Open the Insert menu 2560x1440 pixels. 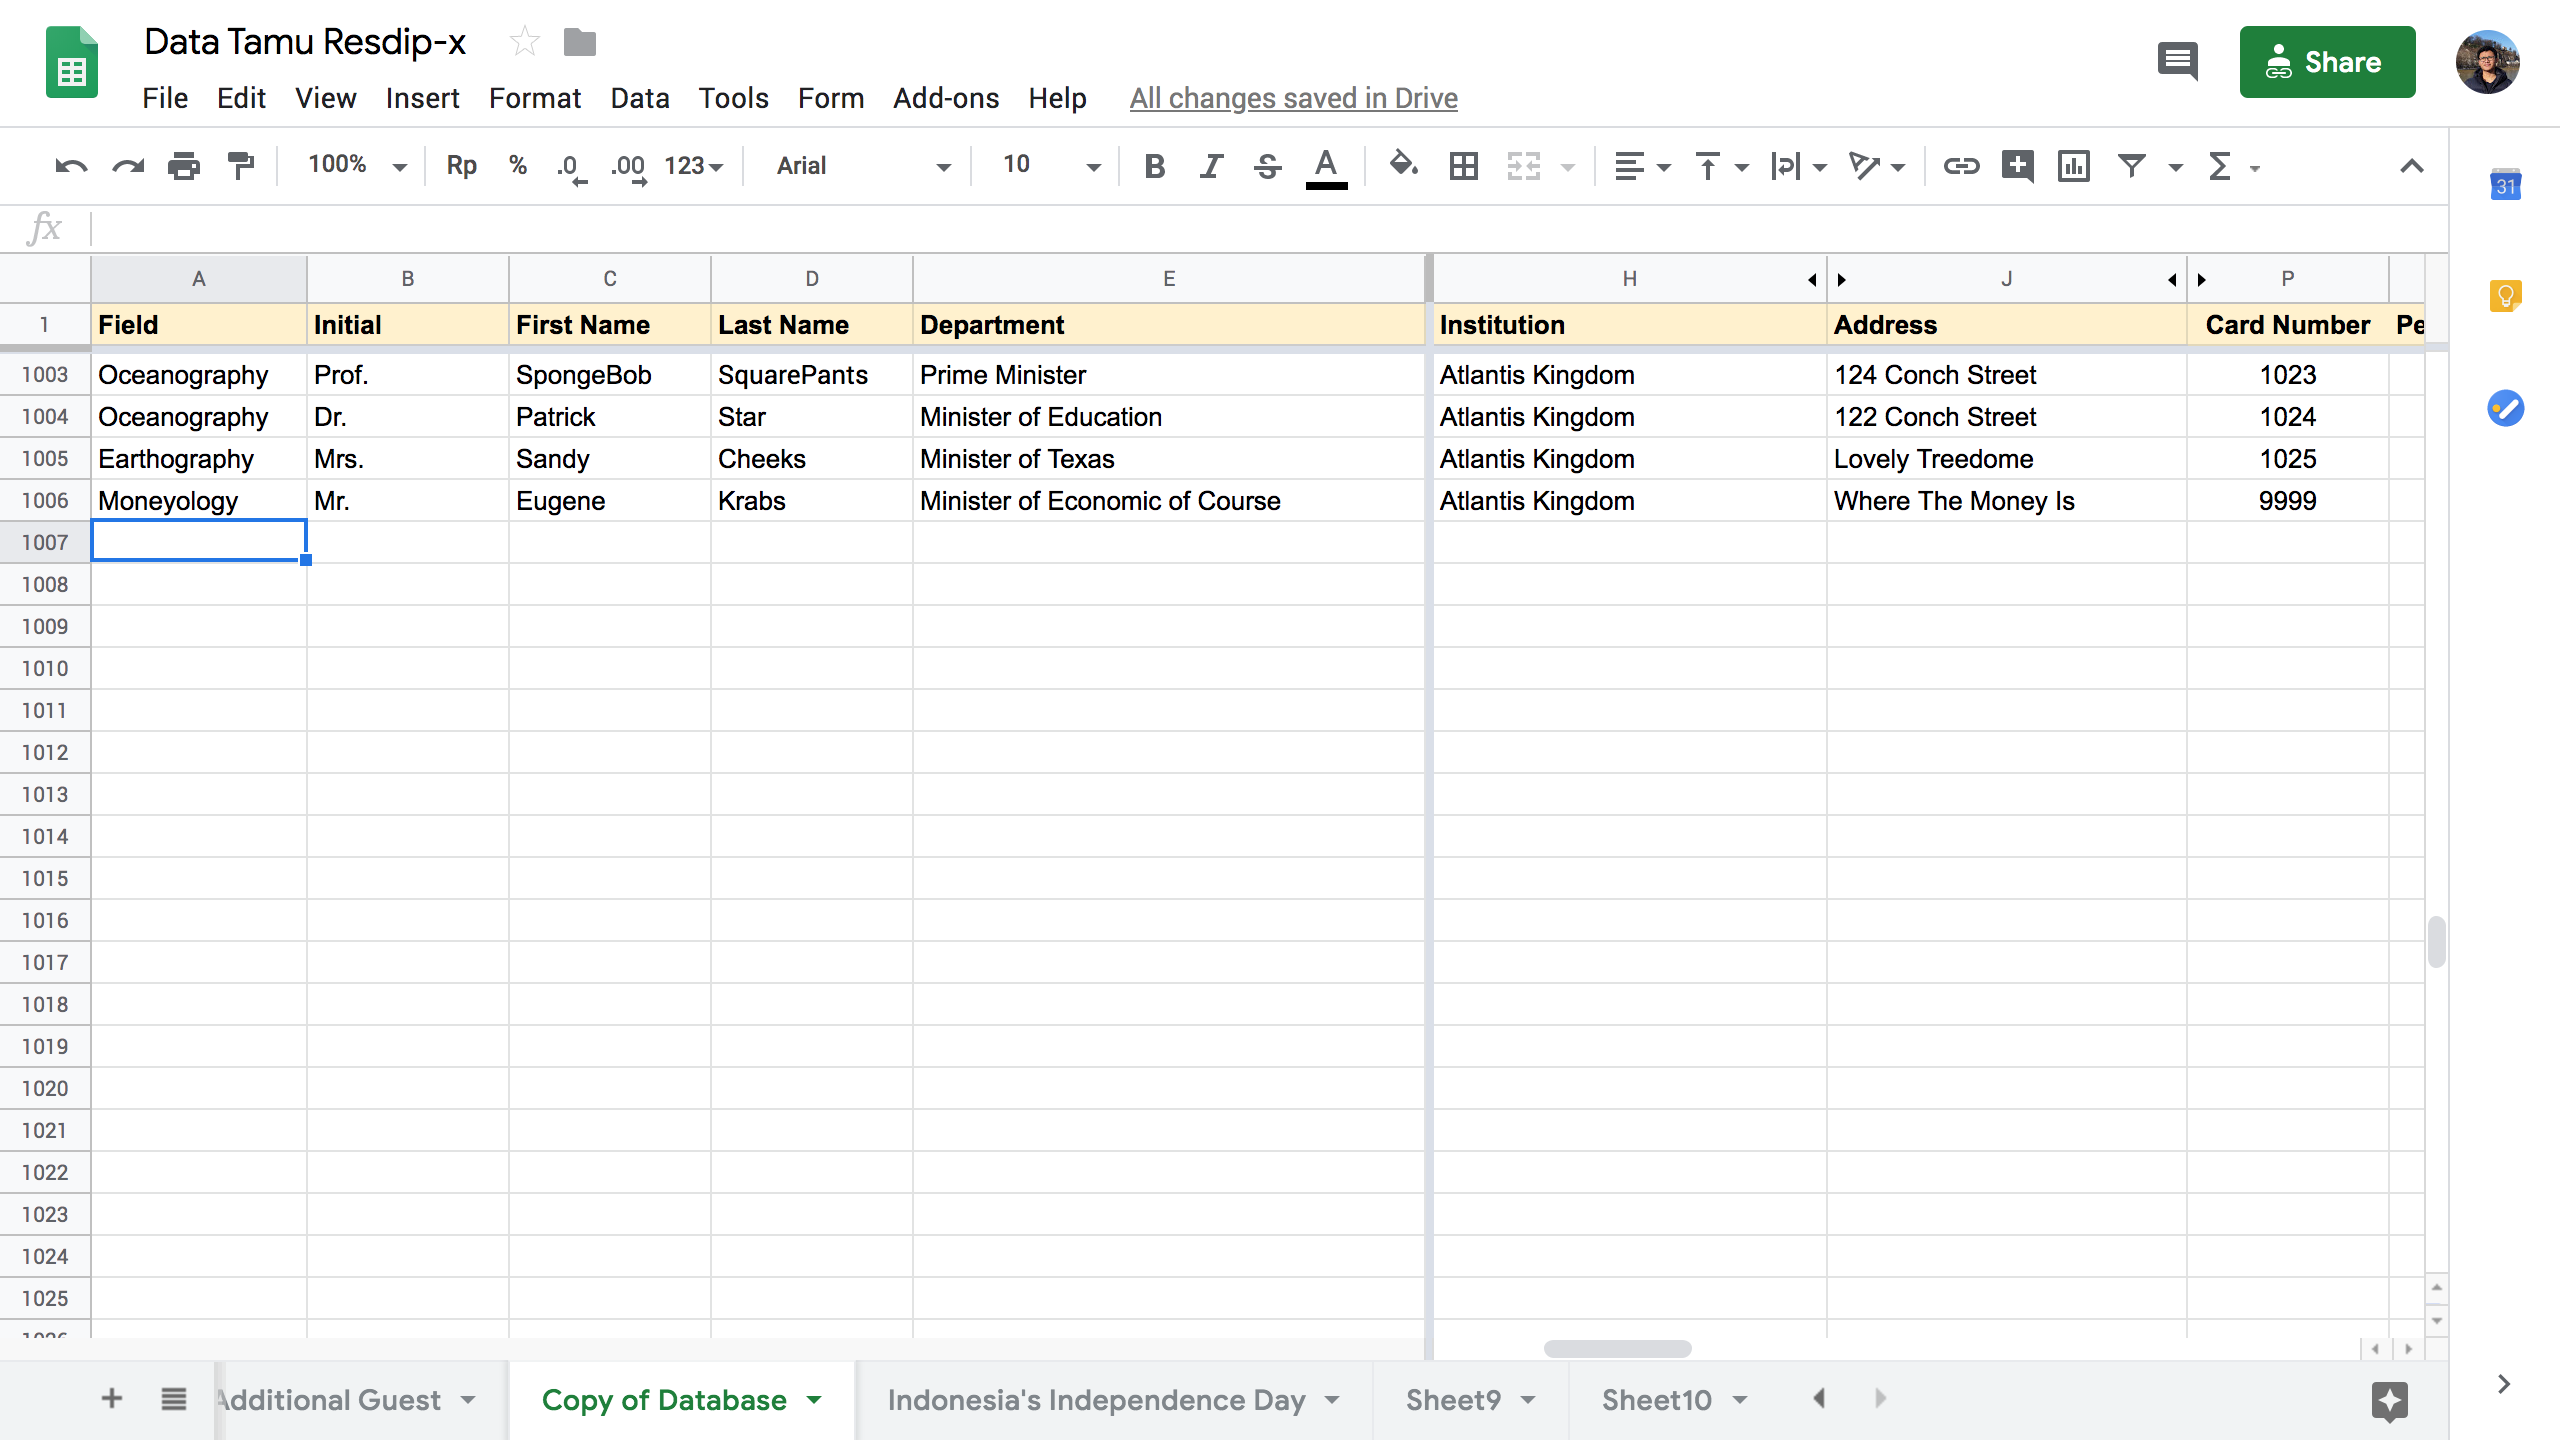422,98
